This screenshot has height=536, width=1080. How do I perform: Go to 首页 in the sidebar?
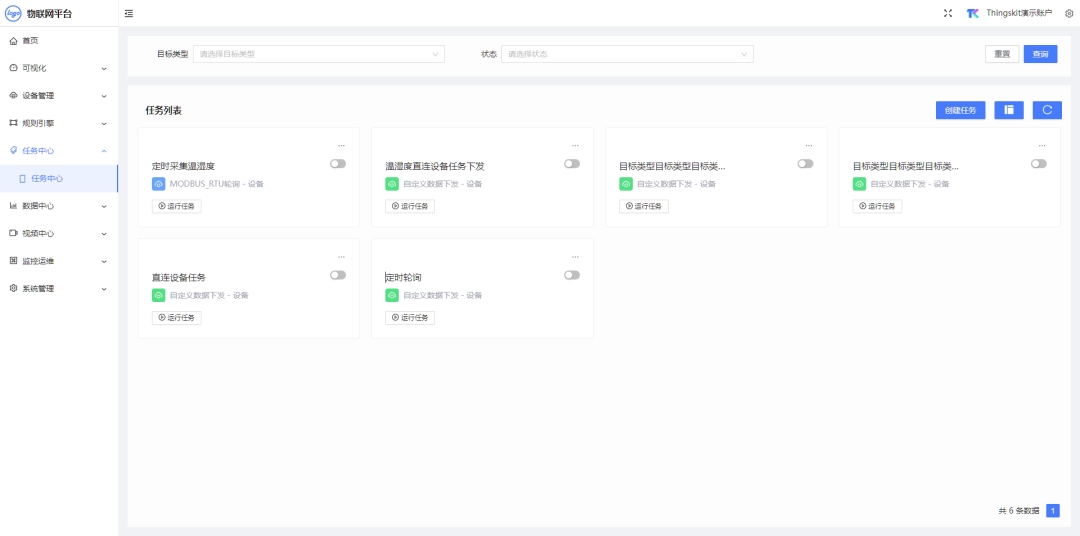pos(30,41)
